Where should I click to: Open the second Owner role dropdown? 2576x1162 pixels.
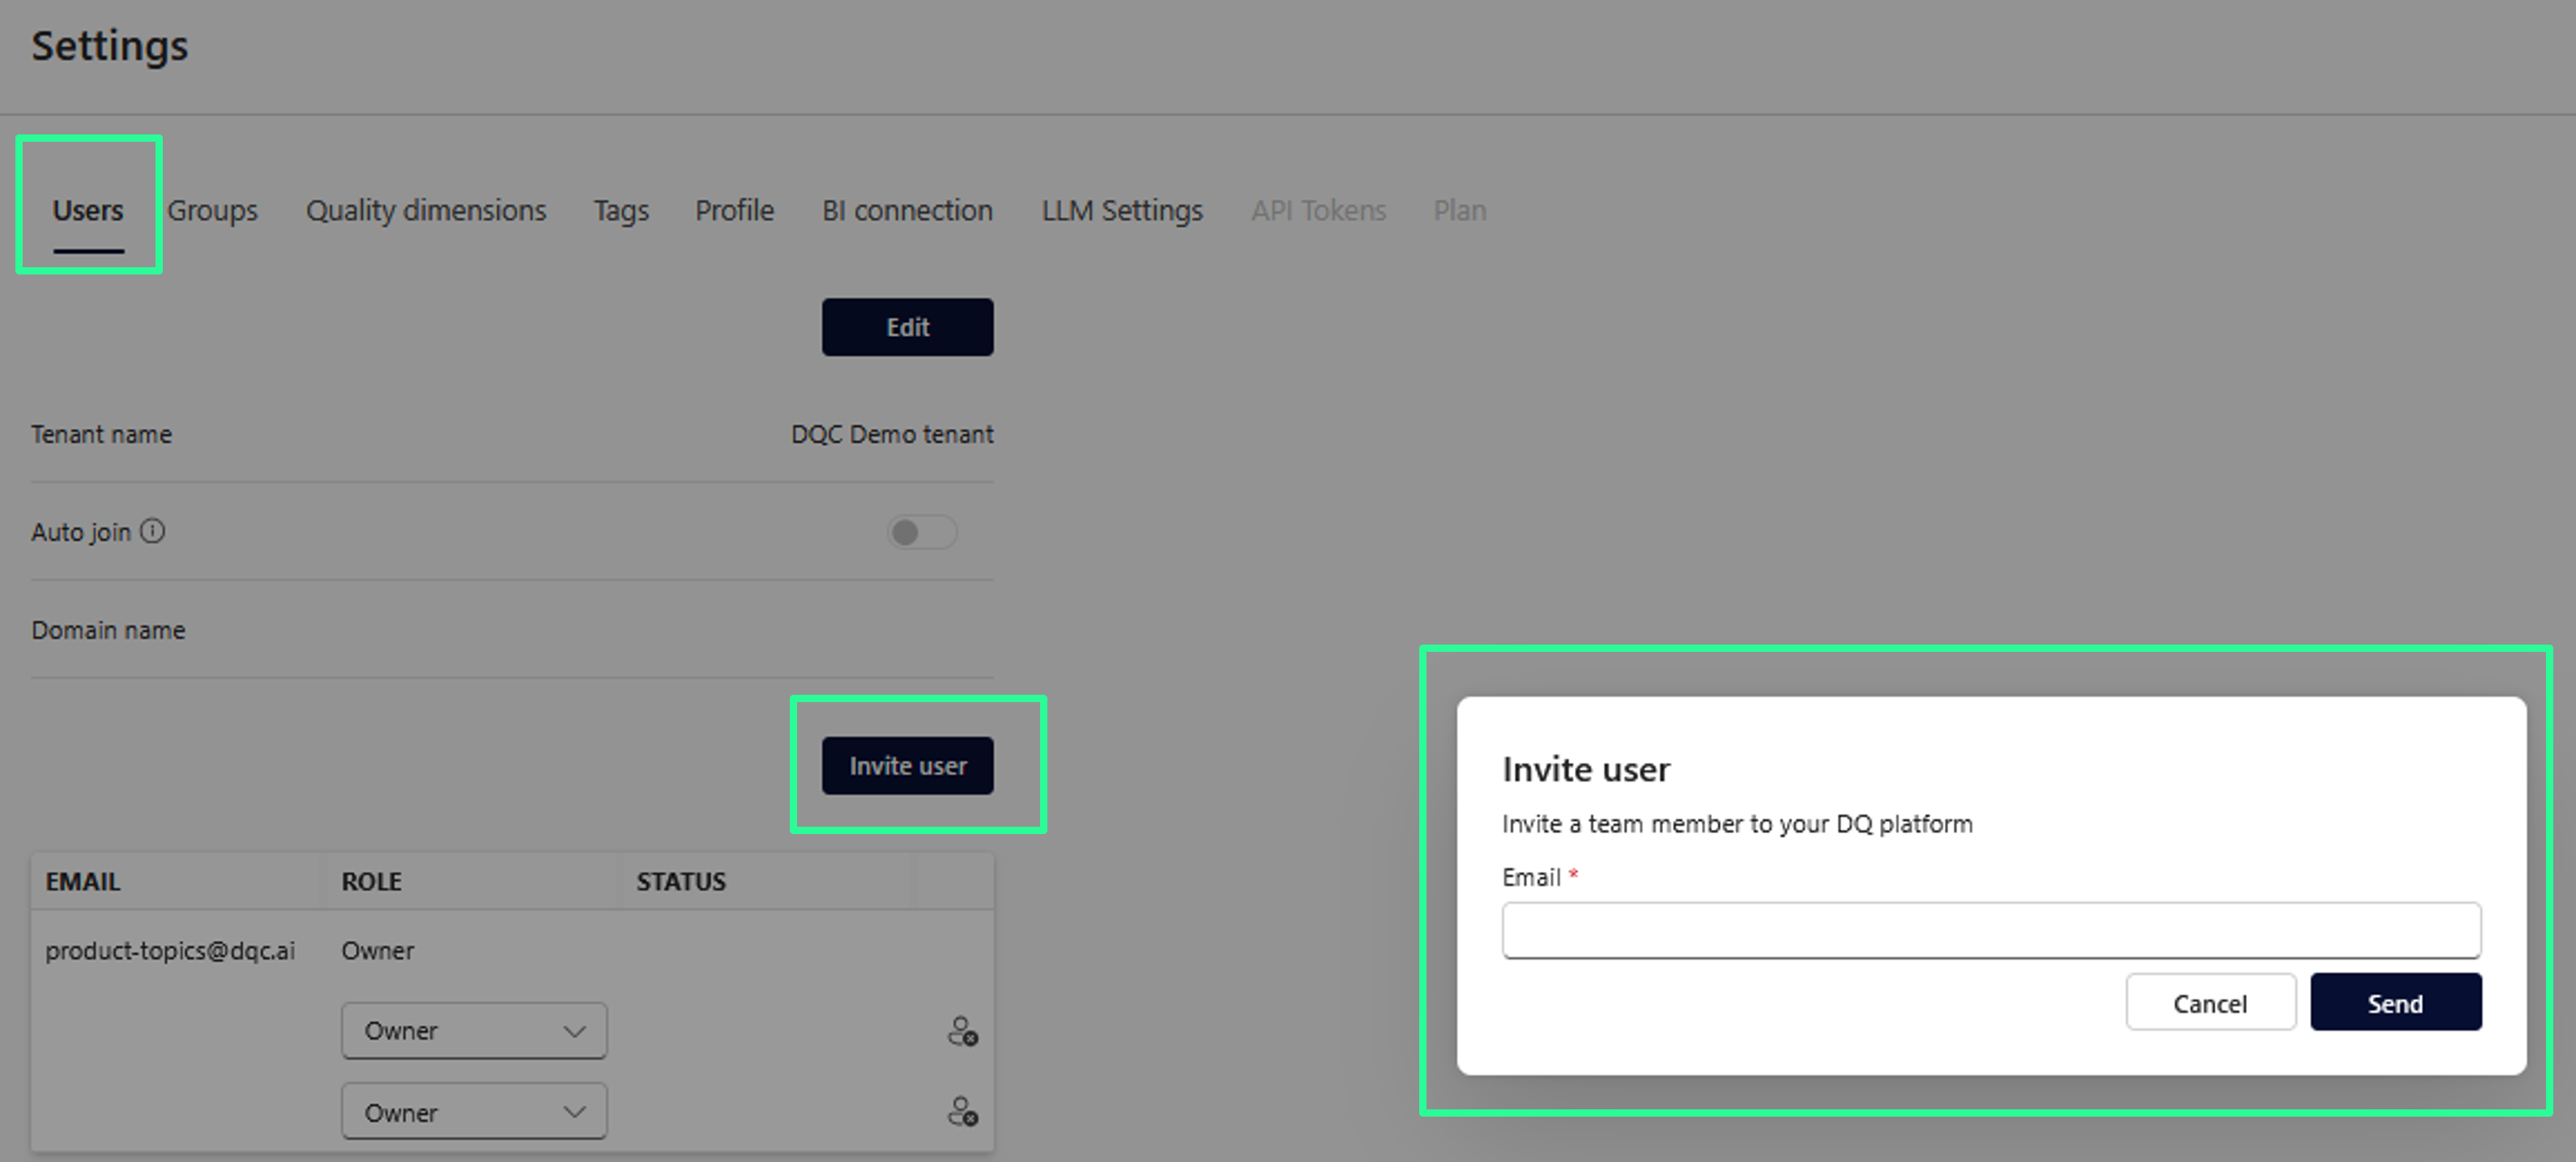tap(474, 1112)
